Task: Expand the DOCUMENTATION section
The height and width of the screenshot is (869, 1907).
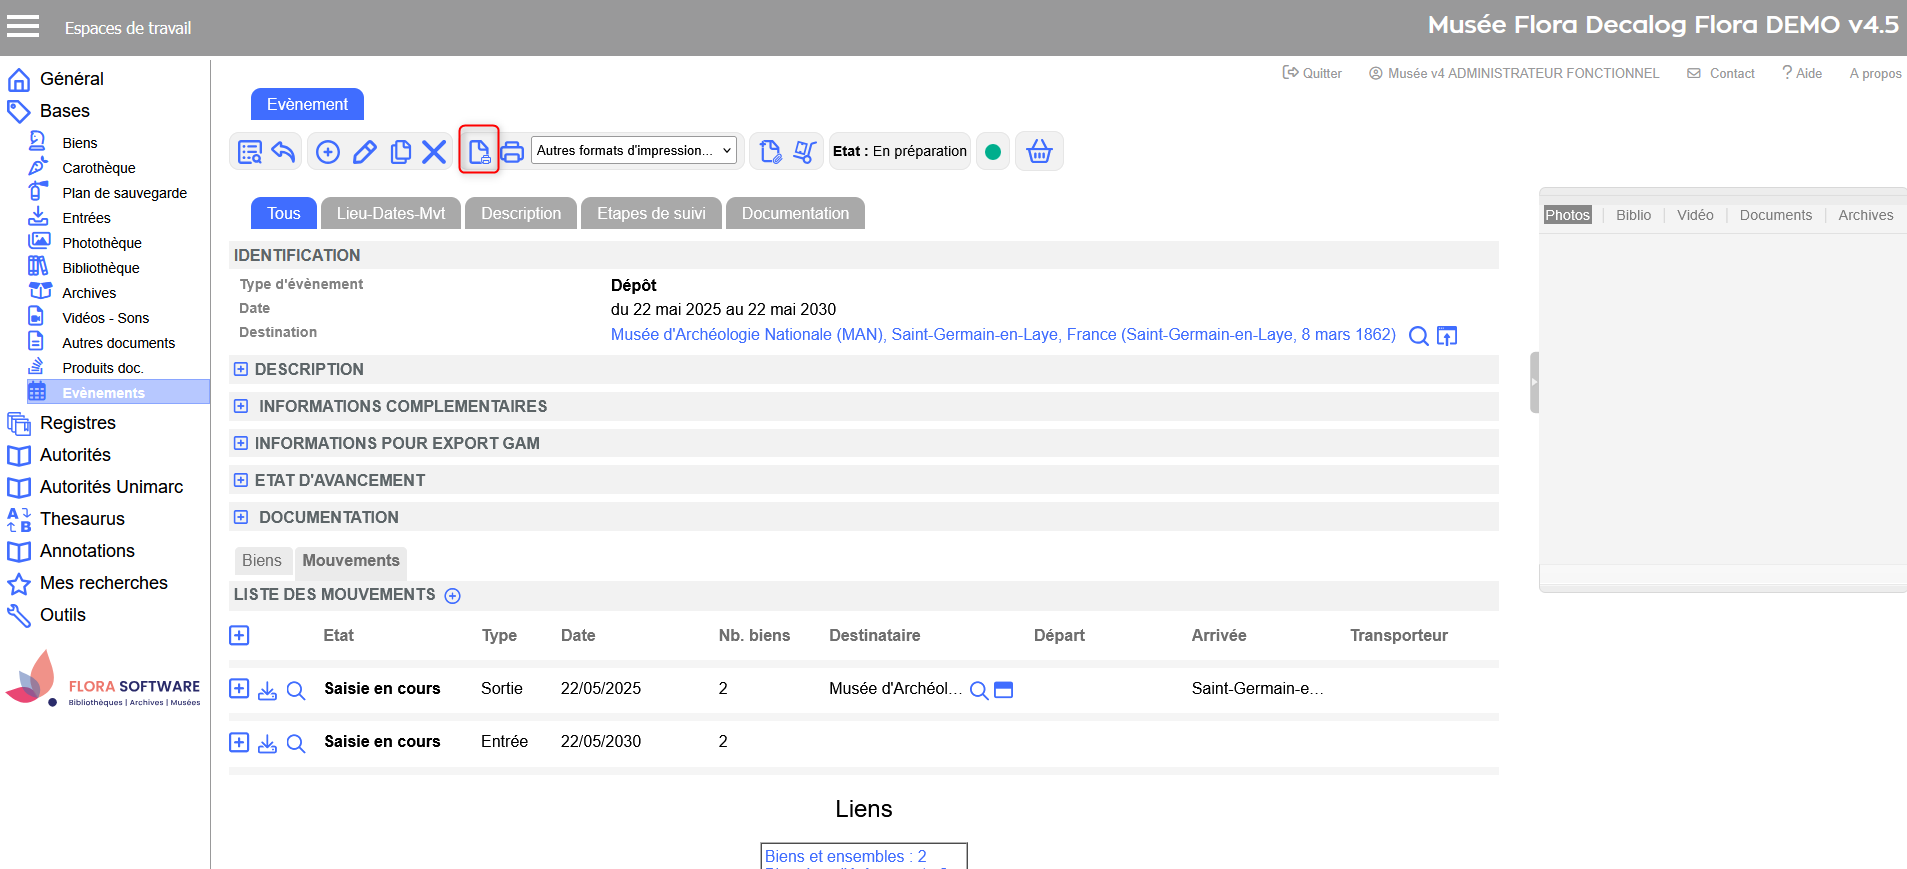Action: (241, 517)
